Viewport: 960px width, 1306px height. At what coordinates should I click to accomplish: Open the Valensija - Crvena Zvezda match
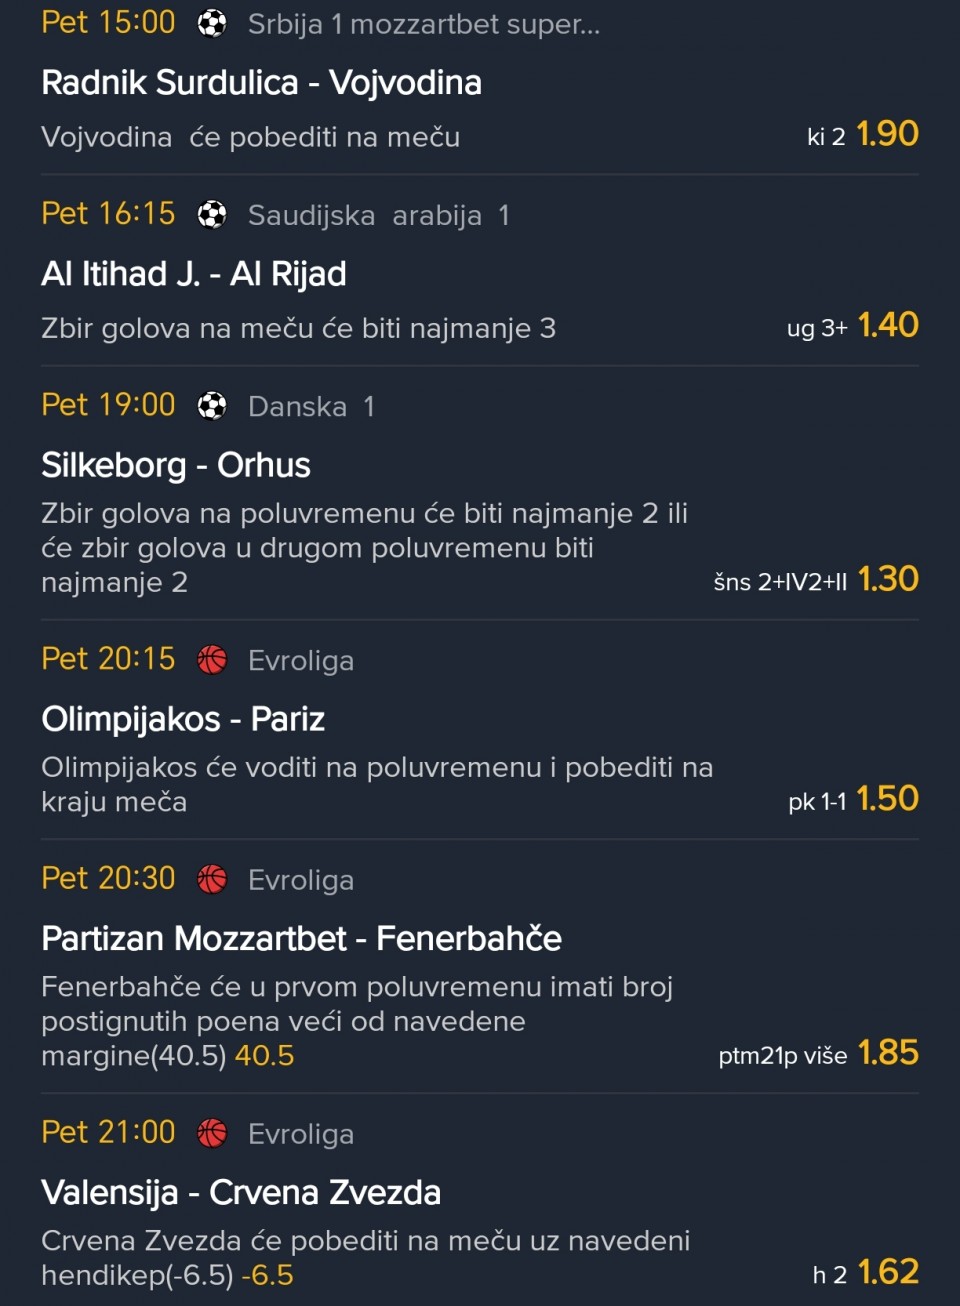pos(241,1192)
